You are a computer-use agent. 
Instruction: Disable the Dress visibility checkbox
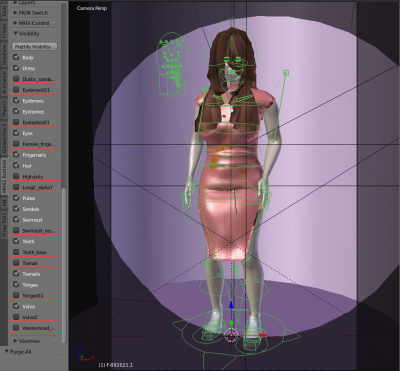[16, 68]
